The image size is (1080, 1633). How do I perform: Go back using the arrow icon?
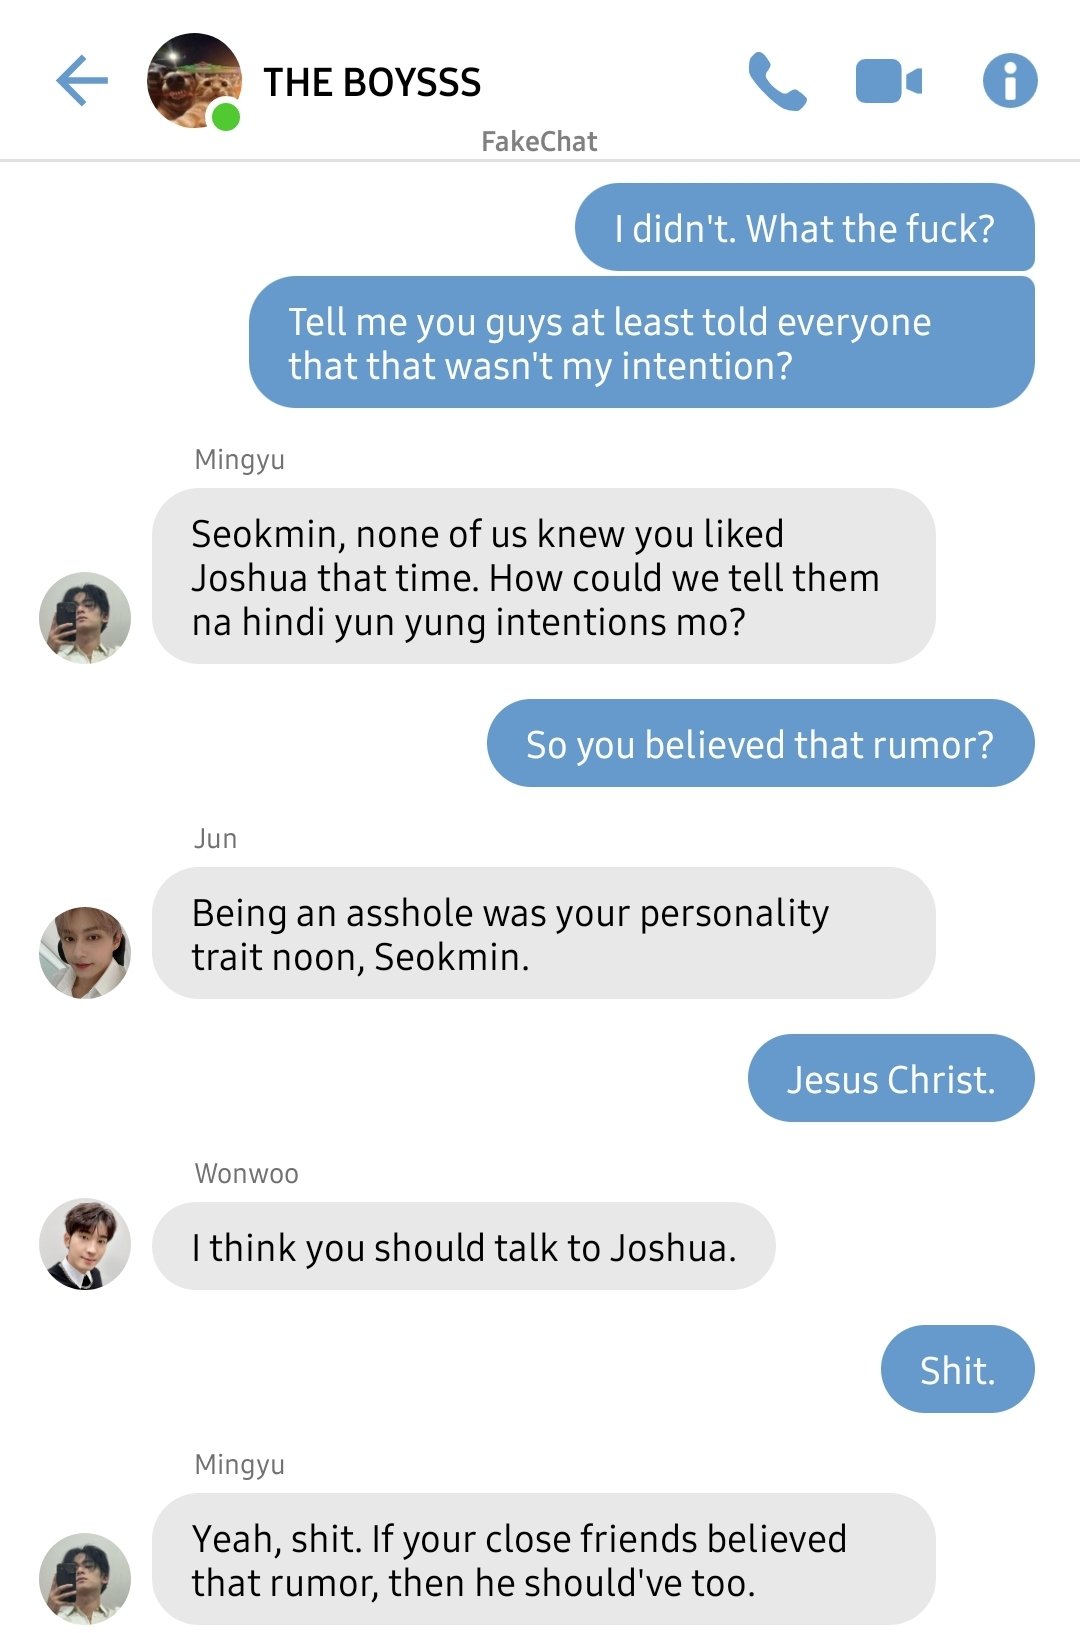[x=82, y=81]
